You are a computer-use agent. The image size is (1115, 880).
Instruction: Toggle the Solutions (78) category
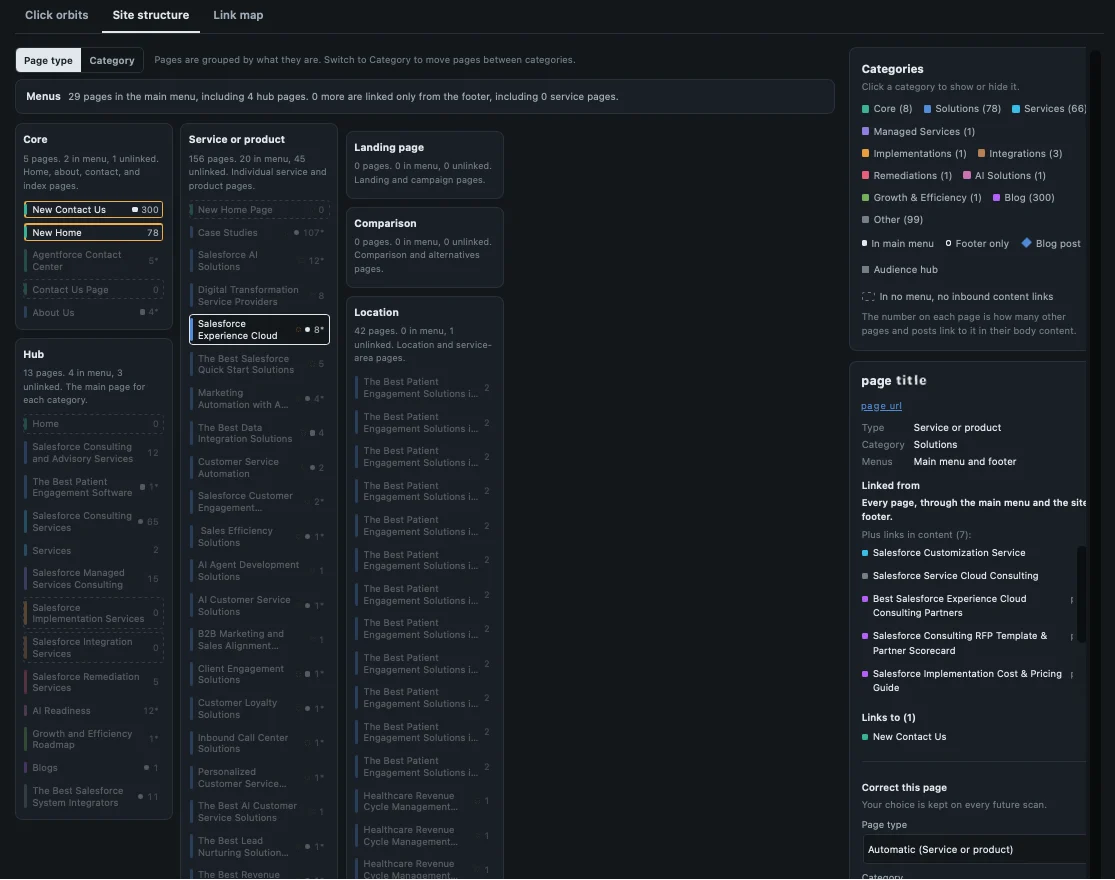point(962,109)
